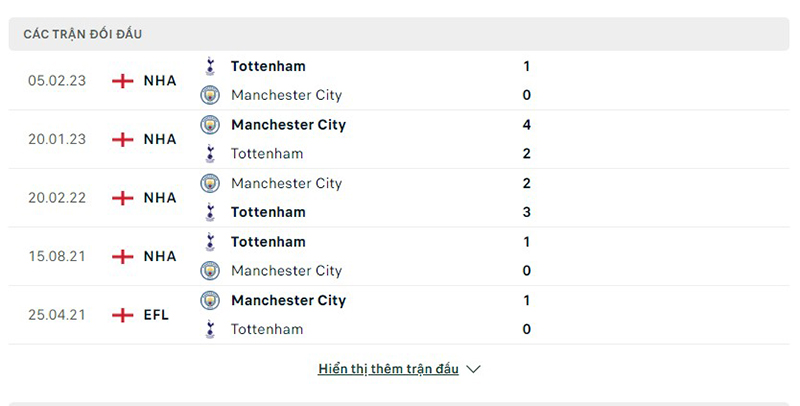The width and height of the screenshot is (800, 406).
Task: Click Tottenham crest in 25.04.21 match
Action: pos(210,329)
